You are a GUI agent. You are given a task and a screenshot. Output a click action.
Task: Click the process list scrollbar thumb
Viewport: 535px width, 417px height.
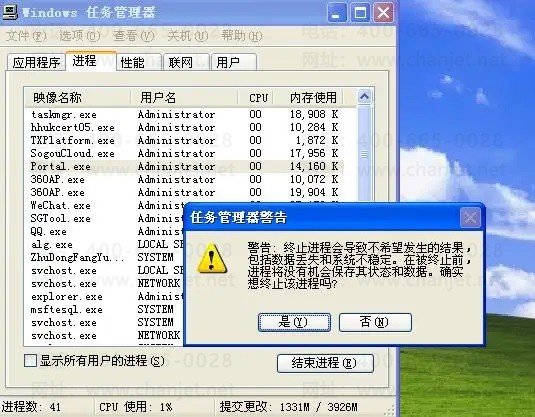click(364, 154)
